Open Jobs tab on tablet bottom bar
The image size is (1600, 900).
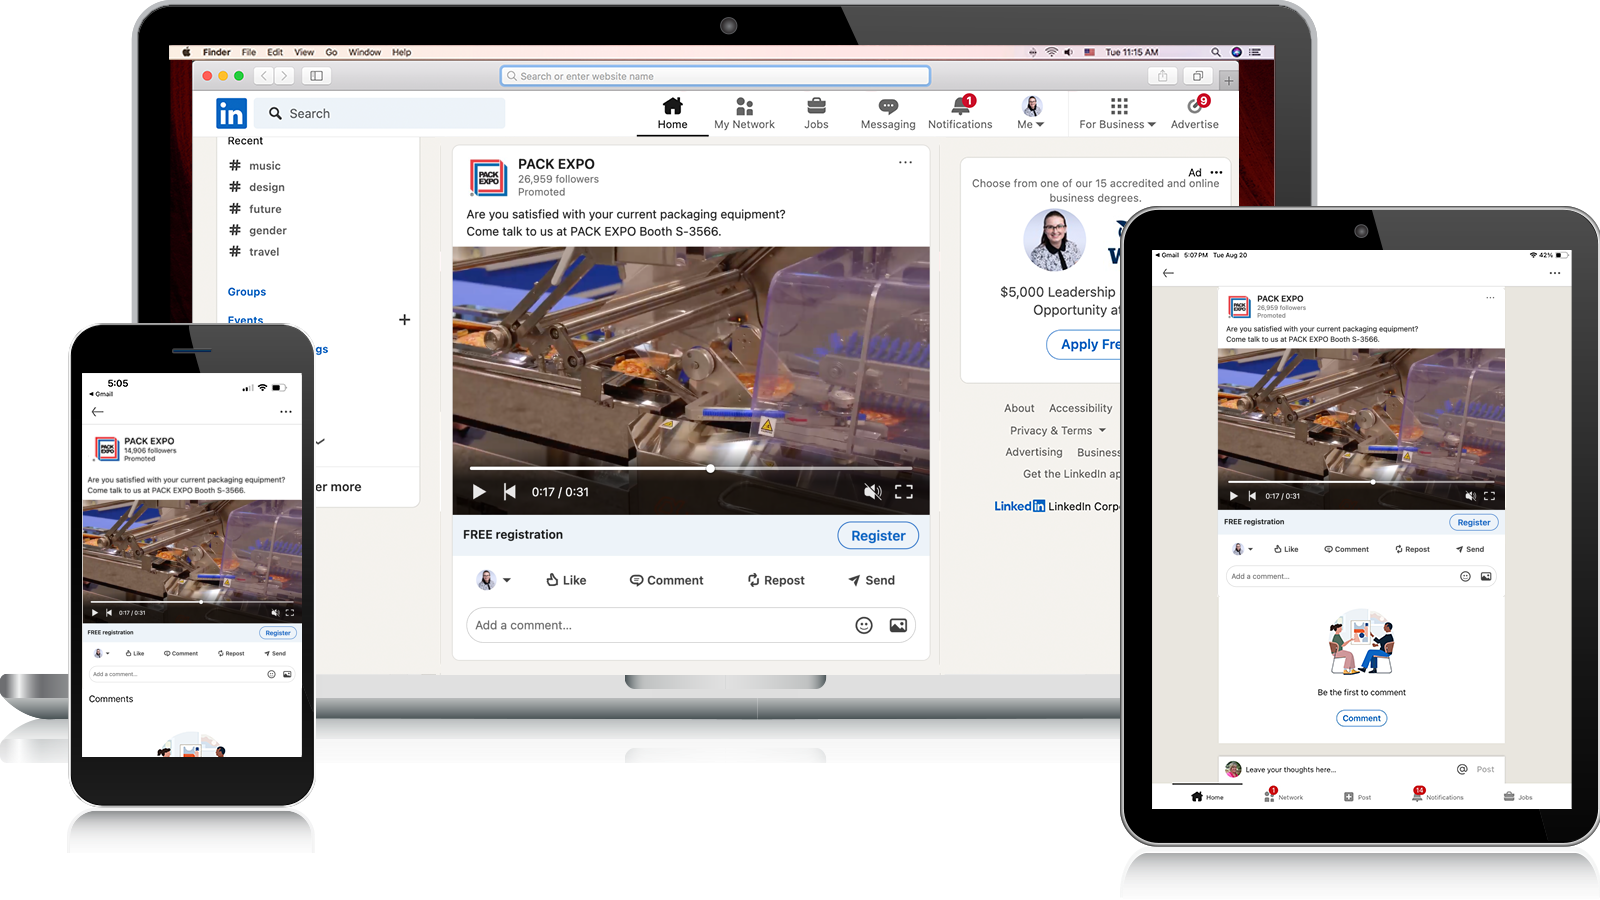[x=1517, y=797]
